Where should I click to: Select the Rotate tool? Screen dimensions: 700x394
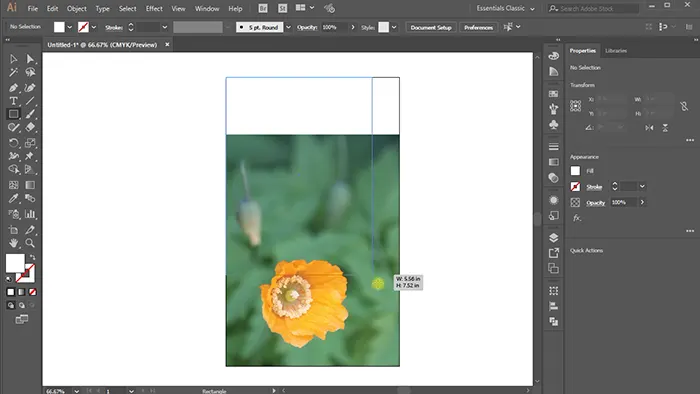click(13, 143)
